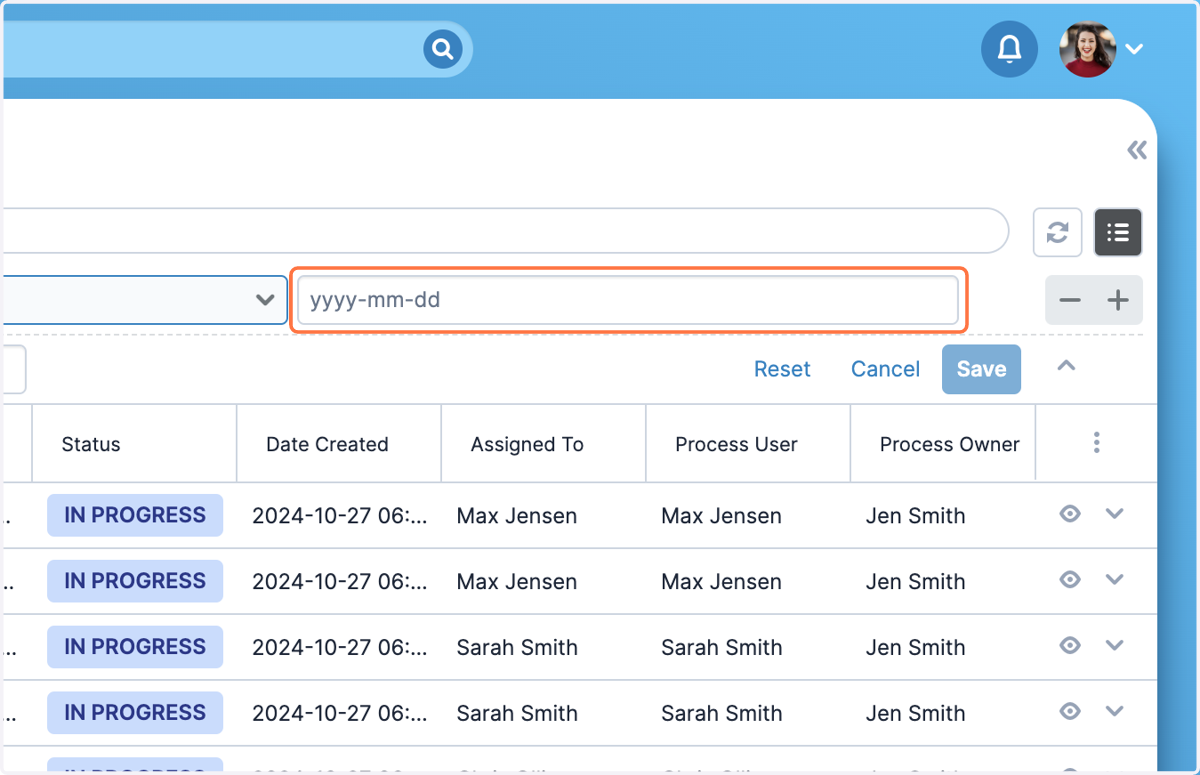Viewport: 1200px width, 775px height.
Task: Click the magnifier search icon in top bar
Action: (442, 49)
